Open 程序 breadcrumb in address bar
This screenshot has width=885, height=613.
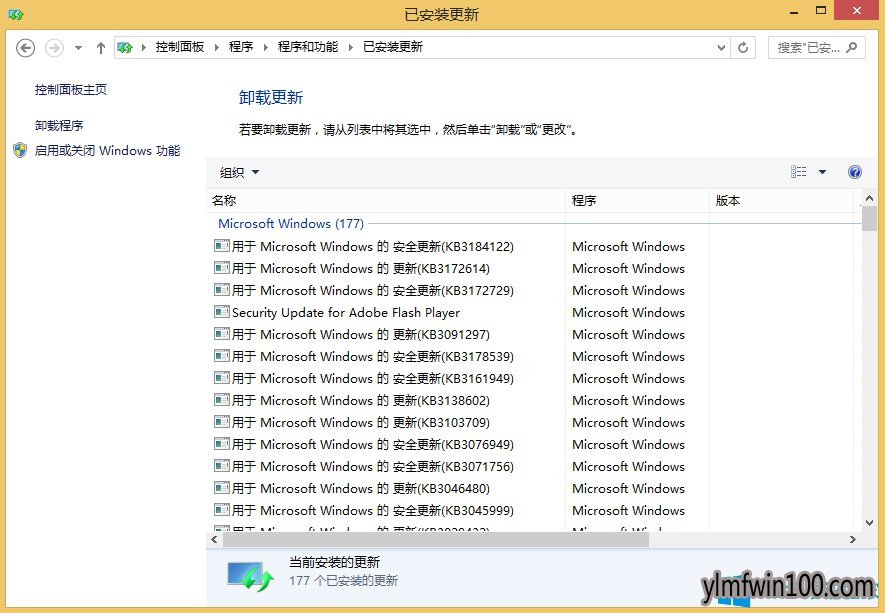click(240, 47)
